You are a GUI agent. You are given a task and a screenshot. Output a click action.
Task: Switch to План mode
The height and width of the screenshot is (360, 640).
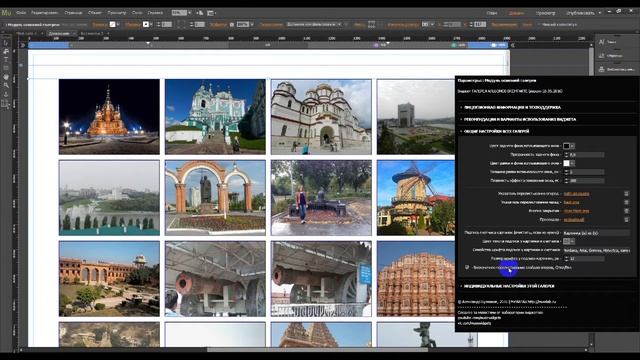click(x=492, y=13)
